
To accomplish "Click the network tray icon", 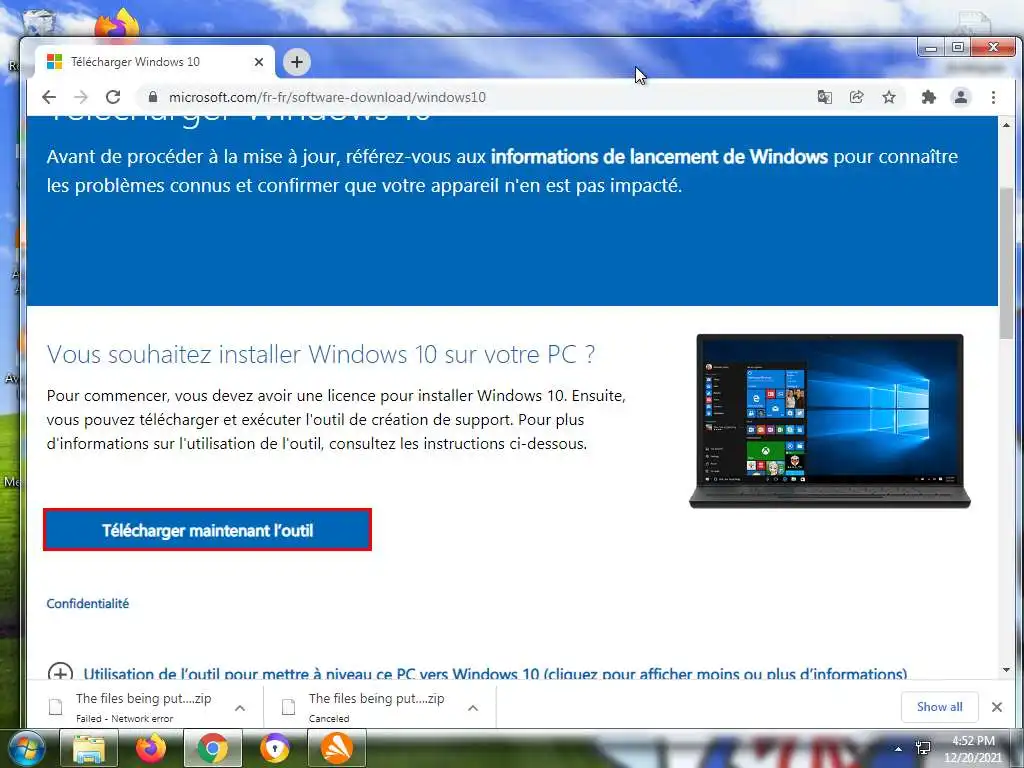I will coord(923,748).
